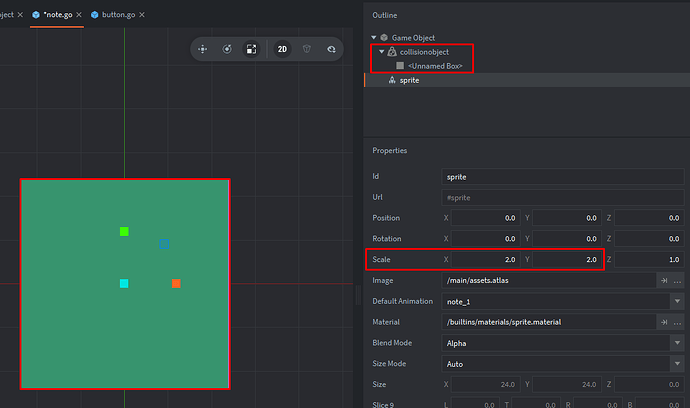
Task: Select the Move tool in viewport toolbar
Action: click(x=203, y=48)
